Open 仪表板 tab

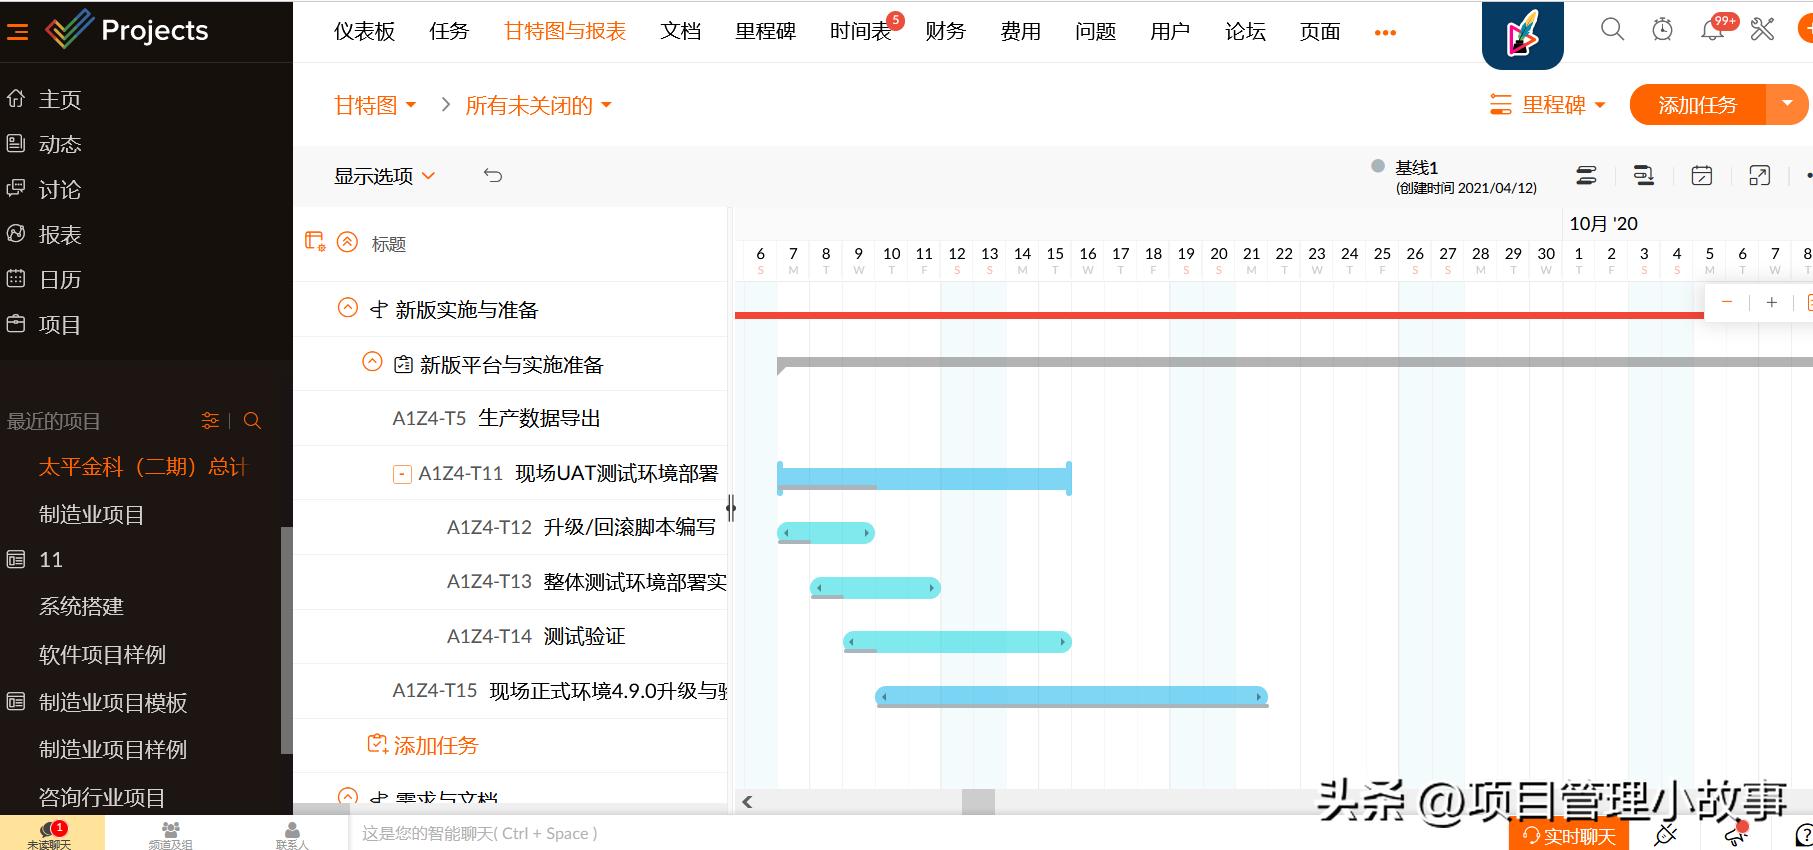coord(364,31)
